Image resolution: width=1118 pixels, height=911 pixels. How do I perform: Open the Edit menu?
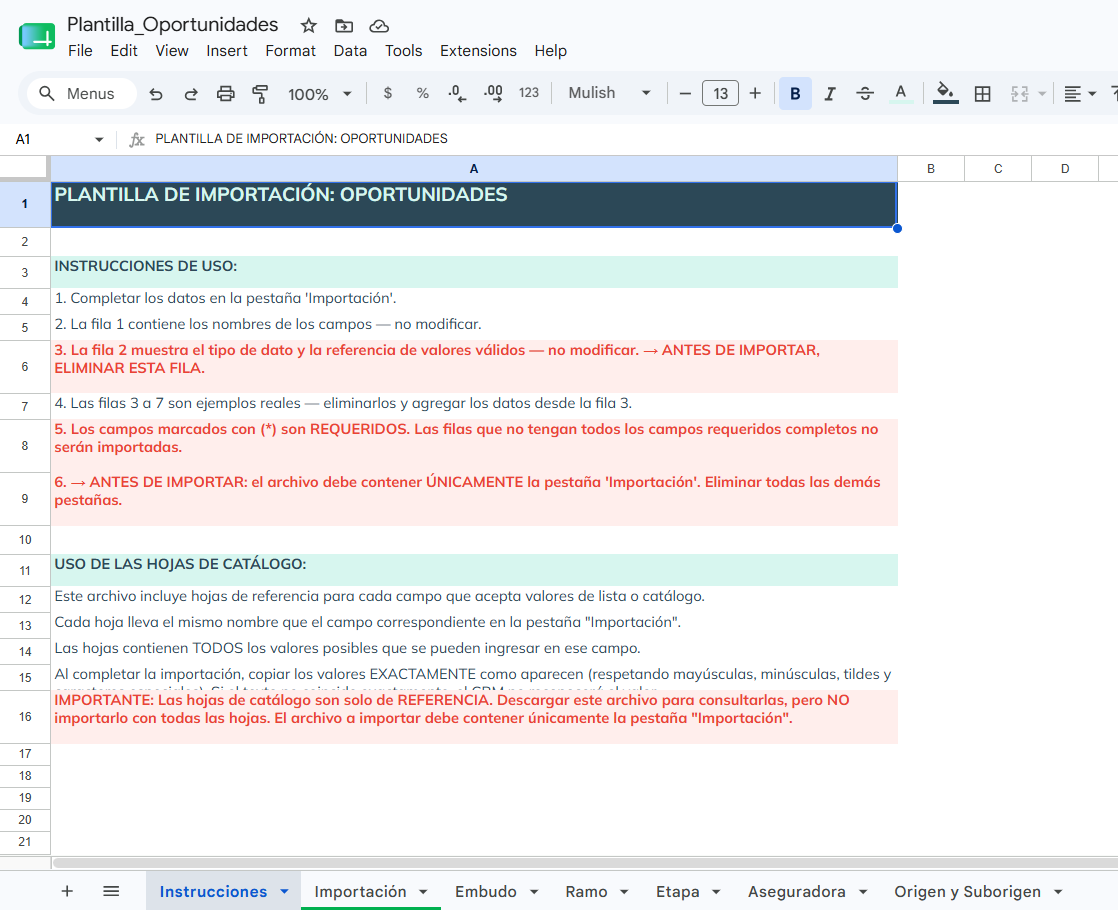123,51
